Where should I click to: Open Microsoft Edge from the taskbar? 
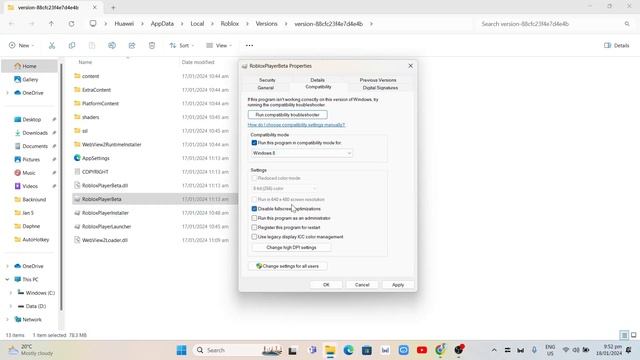pyautogui.click(x=348, y=350)
